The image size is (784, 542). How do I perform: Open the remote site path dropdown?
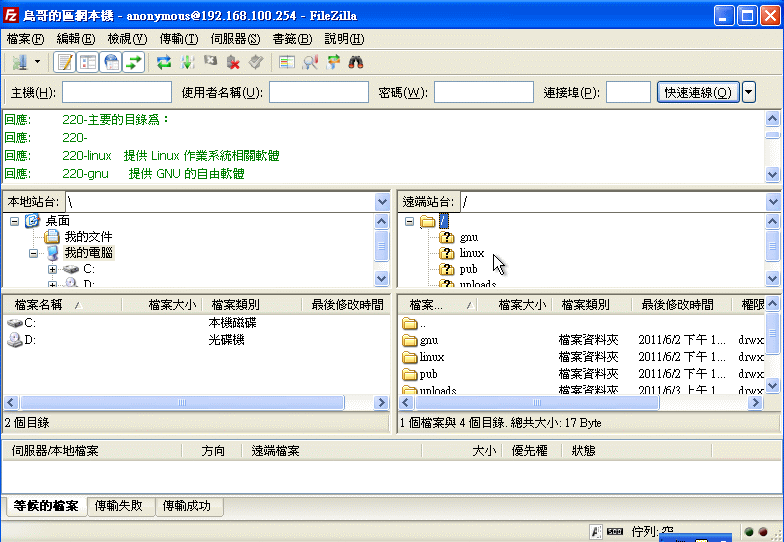[x=774, y=202]
